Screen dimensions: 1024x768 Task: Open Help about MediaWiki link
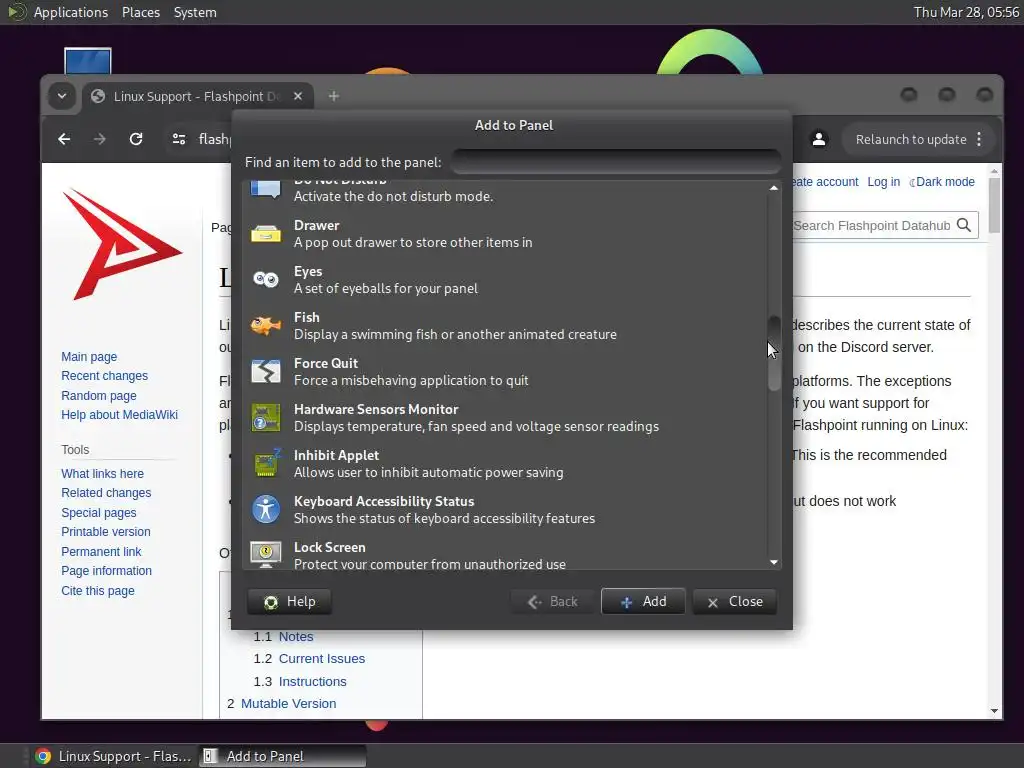[120, 415]
